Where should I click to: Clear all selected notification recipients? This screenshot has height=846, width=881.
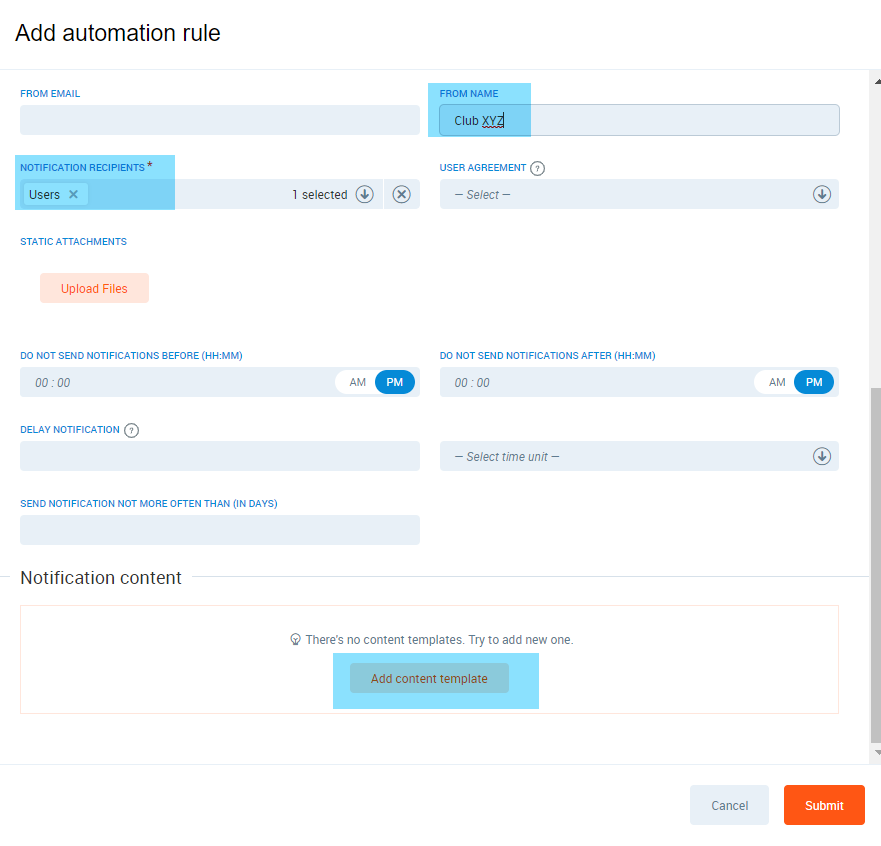click(401, 195)
